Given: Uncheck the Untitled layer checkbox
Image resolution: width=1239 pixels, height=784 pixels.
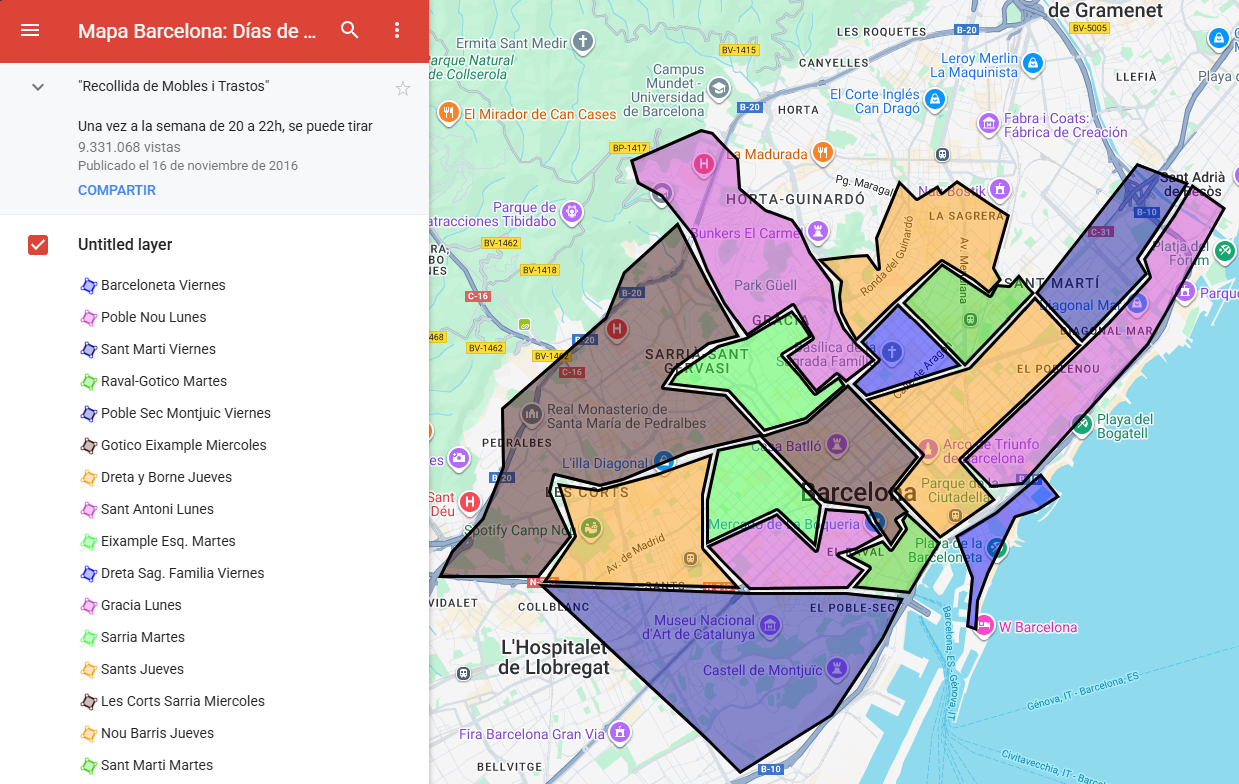Looking at the screenshot, I should [x=38, y=245].
